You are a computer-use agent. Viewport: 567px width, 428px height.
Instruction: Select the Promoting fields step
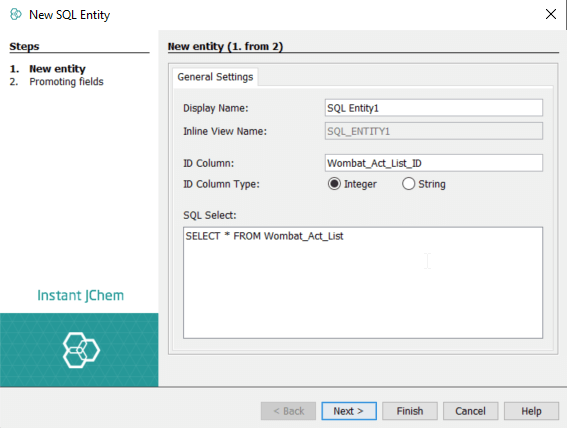tap(66, 82)
